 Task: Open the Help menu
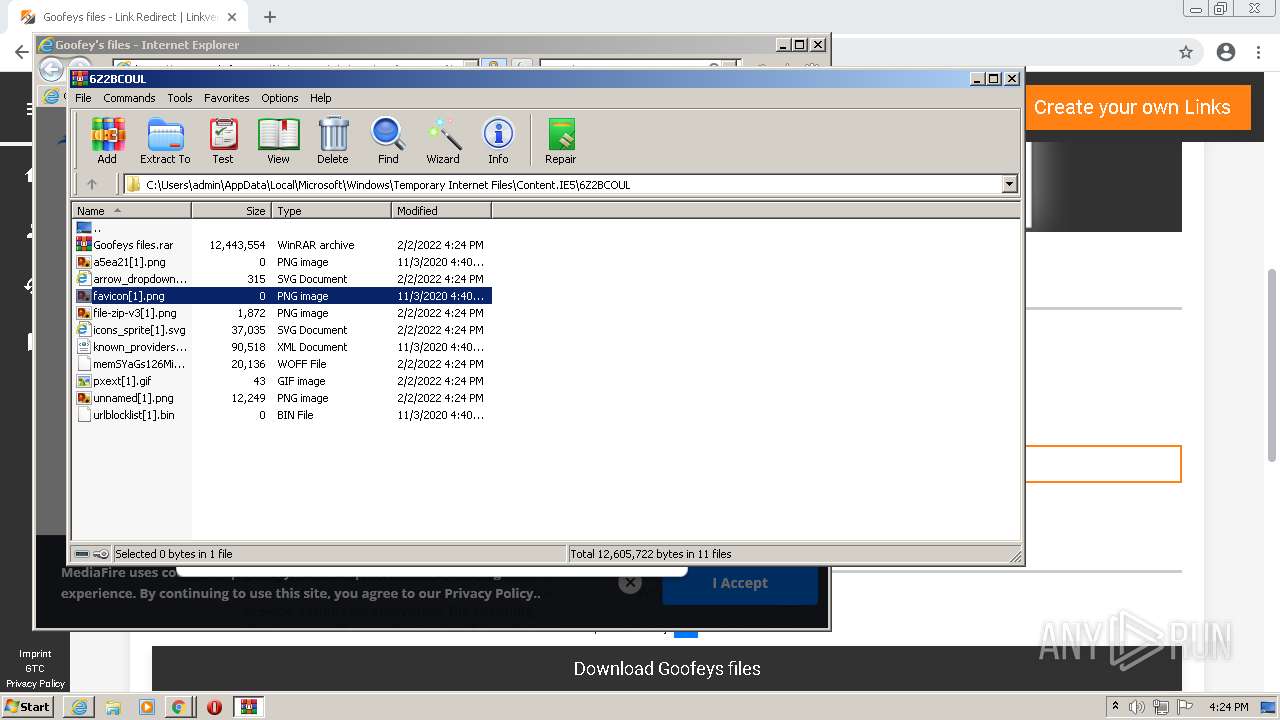tap(320, 98)
